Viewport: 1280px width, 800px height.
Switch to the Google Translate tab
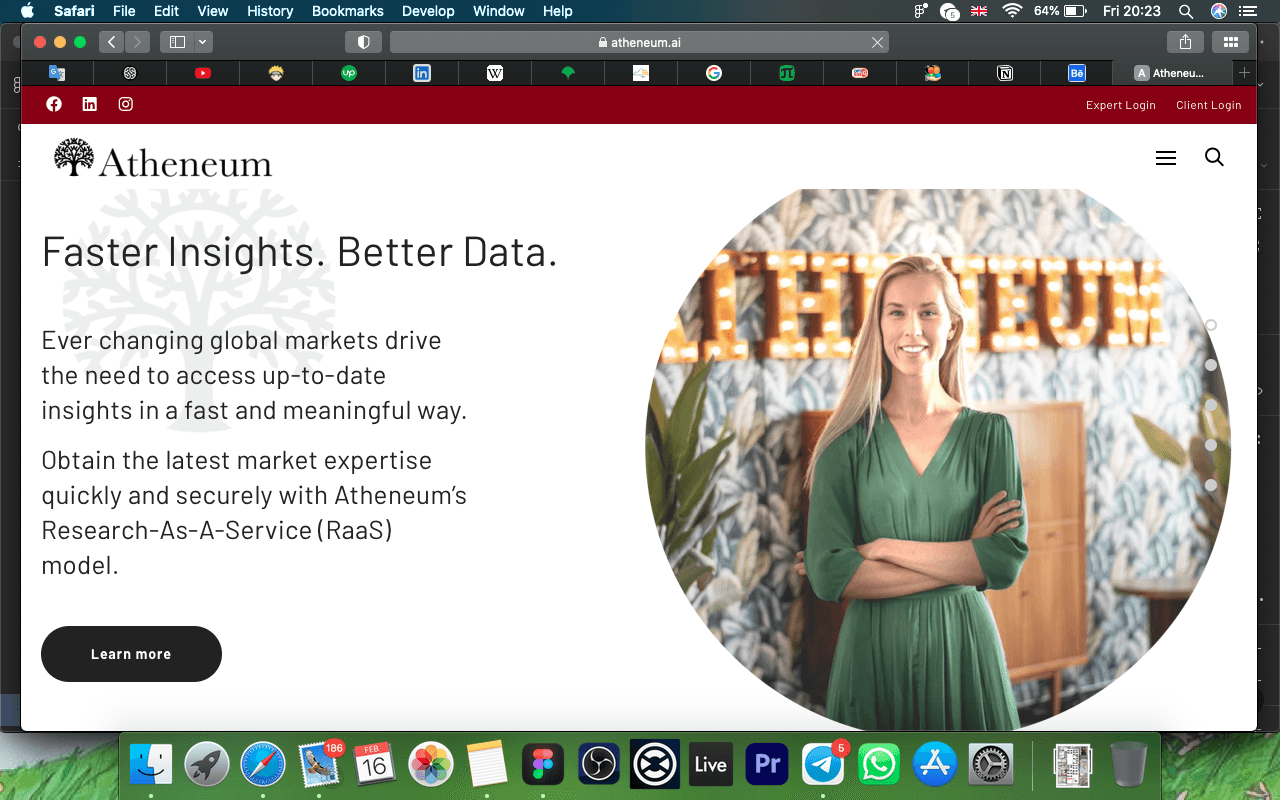click(57, 73)
